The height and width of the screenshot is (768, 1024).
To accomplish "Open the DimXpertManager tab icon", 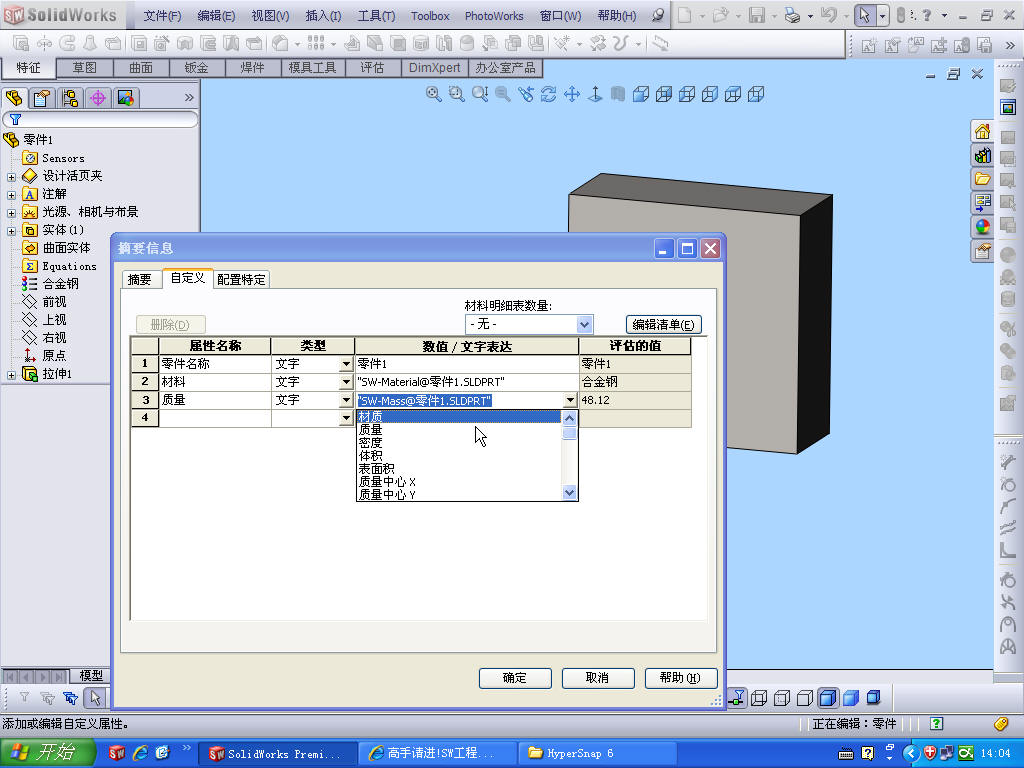I will click(x=98, y=98).
